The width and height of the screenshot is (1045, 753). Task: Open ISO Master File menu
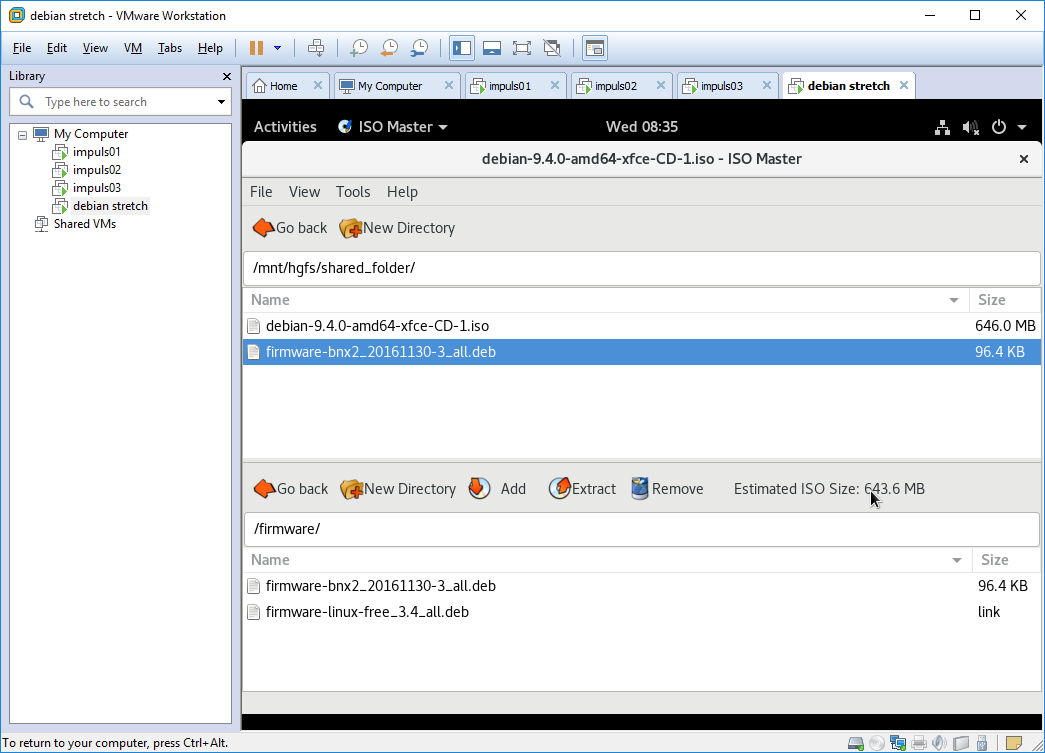click(261, 192)
